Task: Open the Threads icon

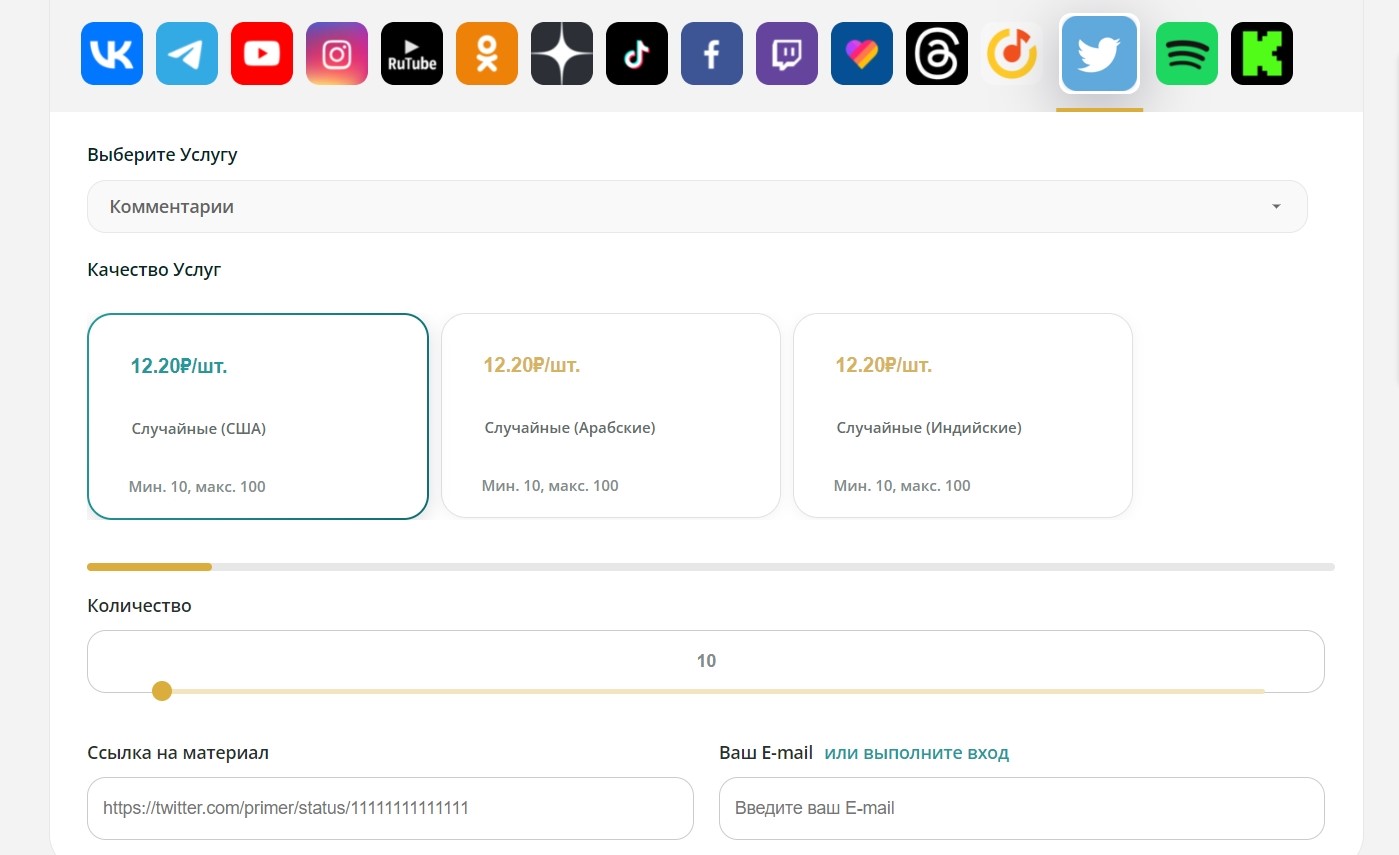Action: [937, 54]
